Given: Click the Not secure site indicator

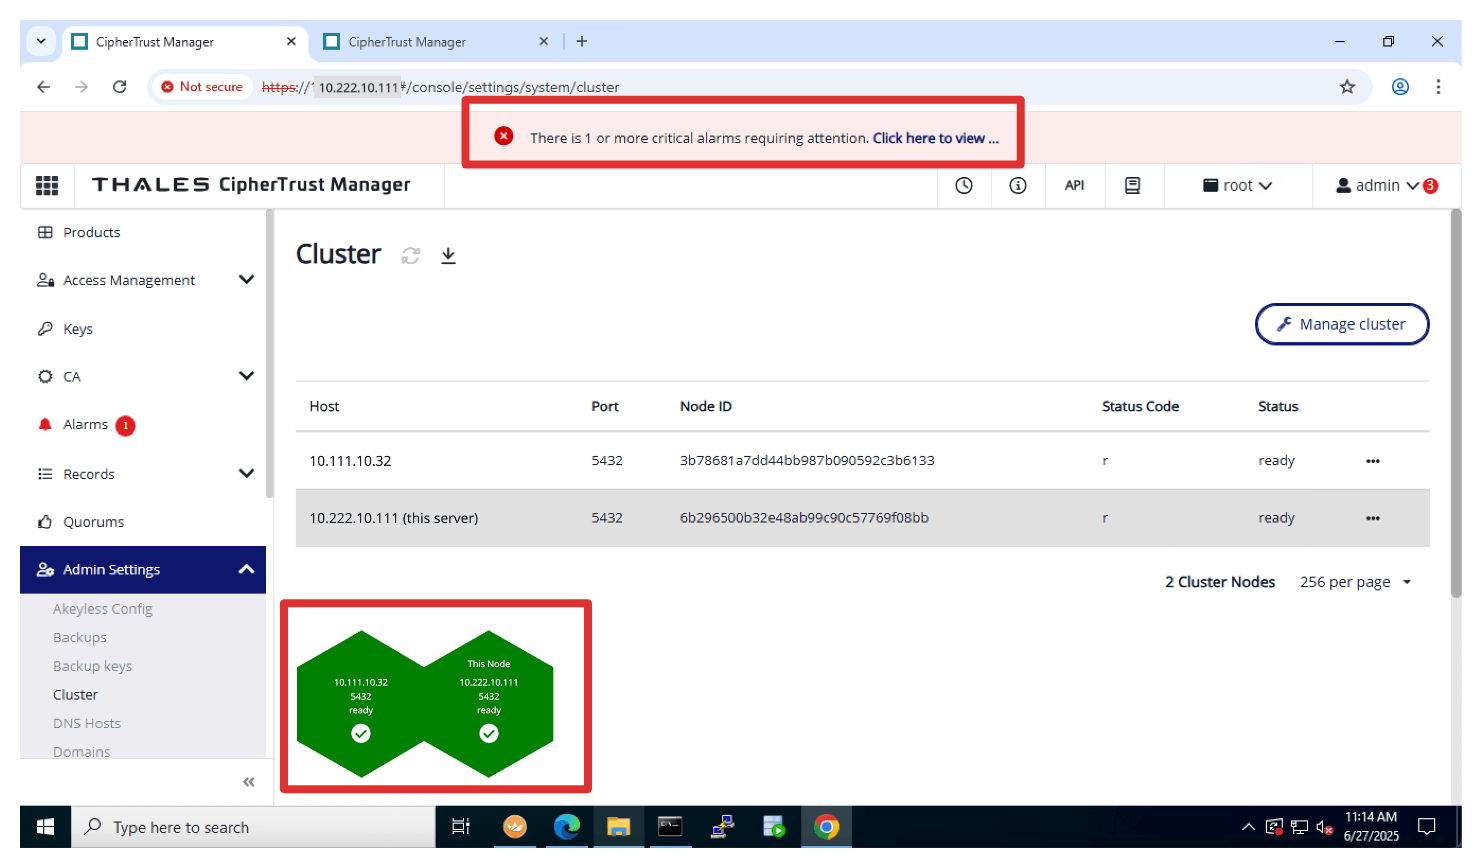Looking at the screenshot, I should (x=202, y=87).
